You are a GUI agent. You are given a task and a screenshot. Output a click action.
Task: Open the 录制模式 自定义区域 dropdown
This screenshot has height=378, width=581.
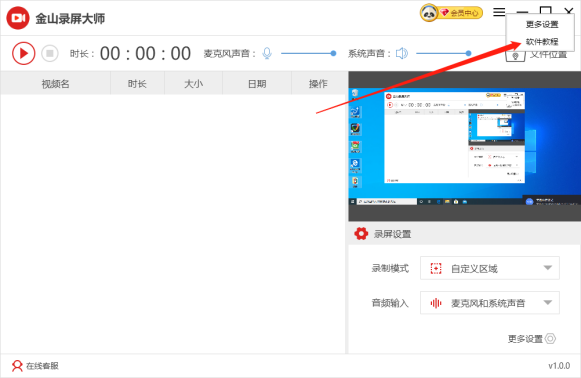click(490, 268)
